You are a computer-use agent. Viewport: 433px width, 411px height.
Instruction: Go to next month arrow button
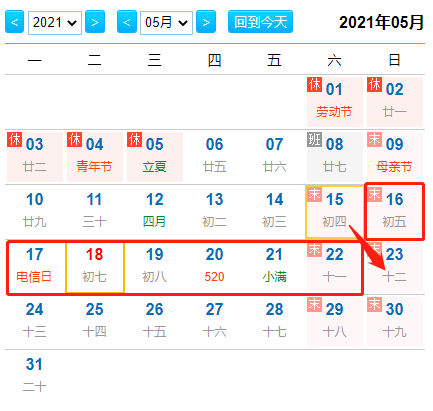coord(206,22)
